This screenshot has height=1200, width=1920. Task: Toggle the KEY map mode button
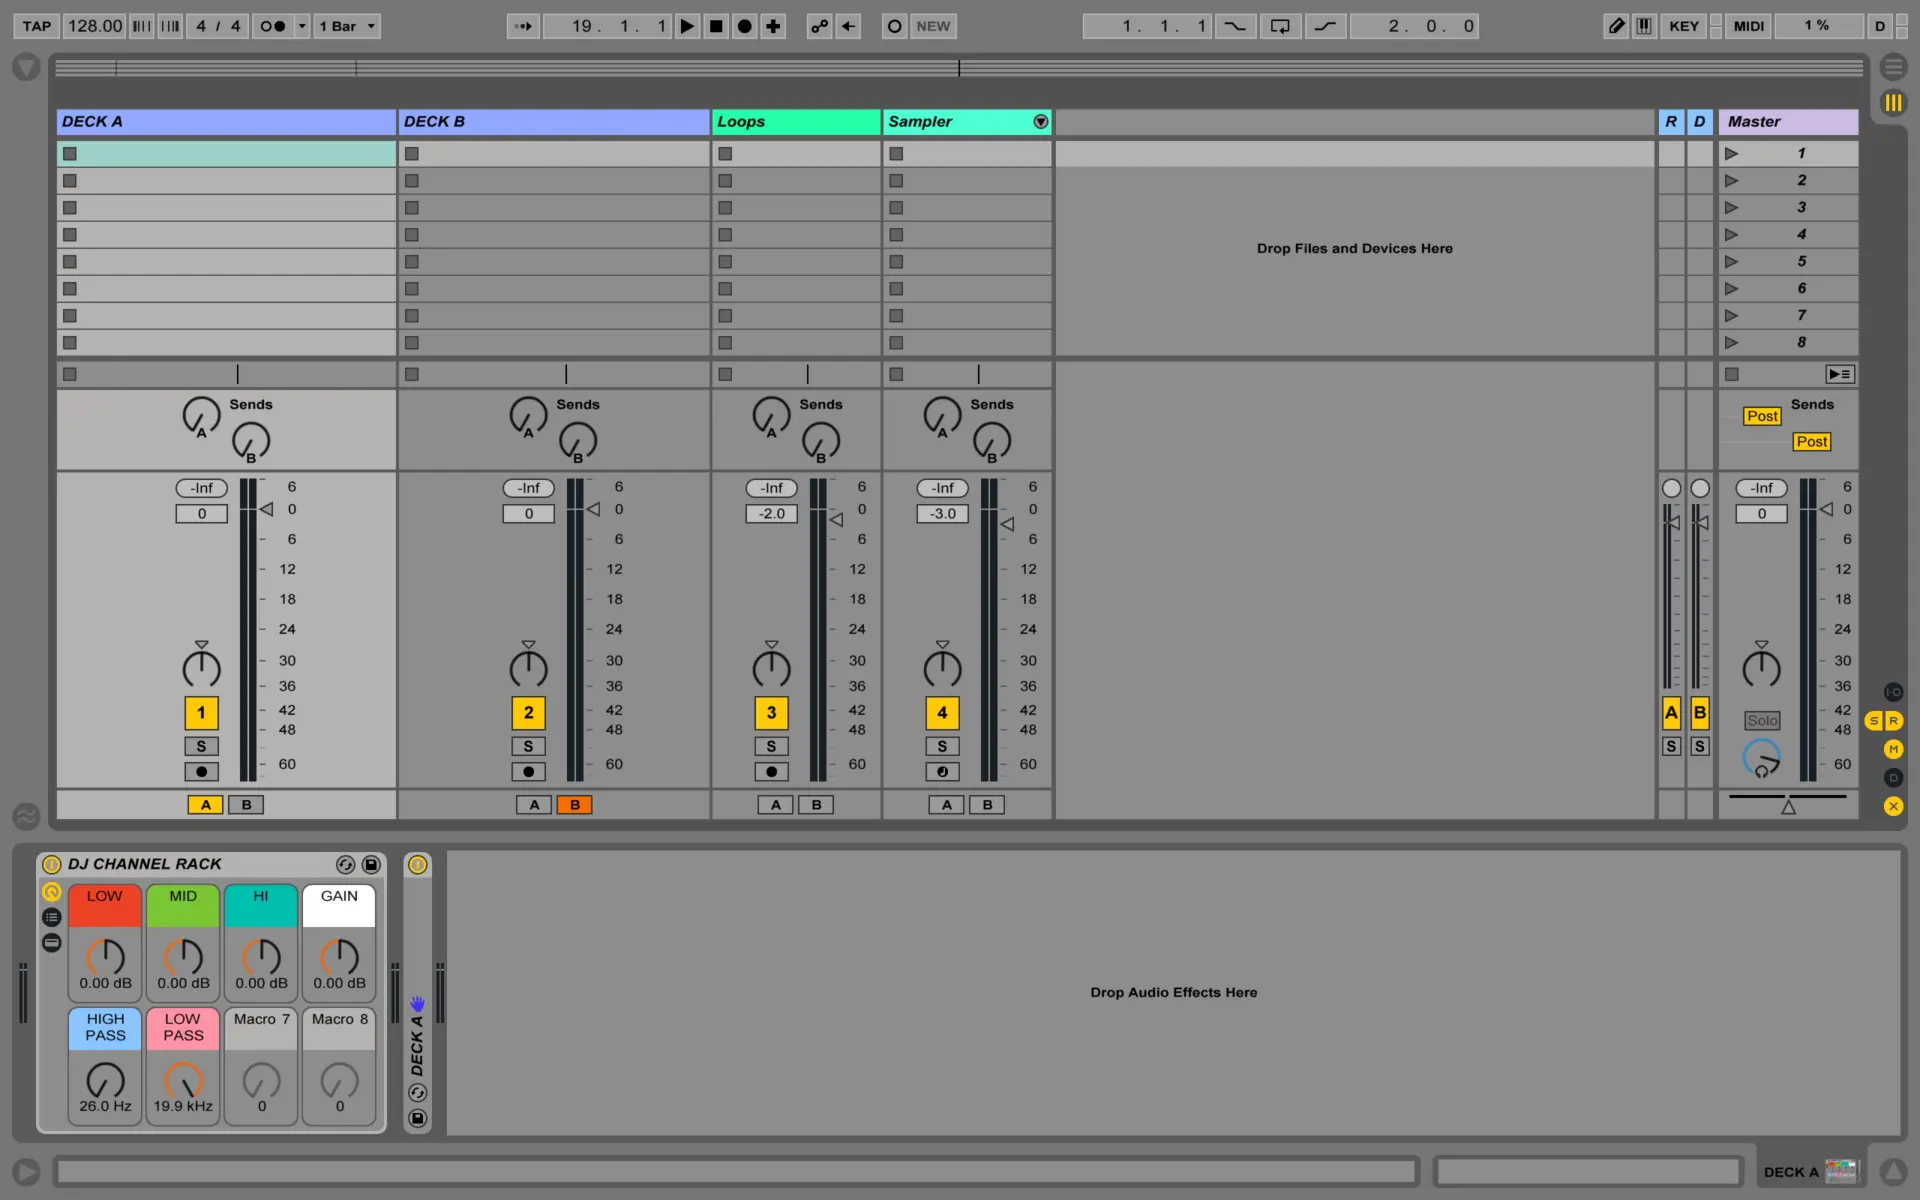coord(1684,26)
